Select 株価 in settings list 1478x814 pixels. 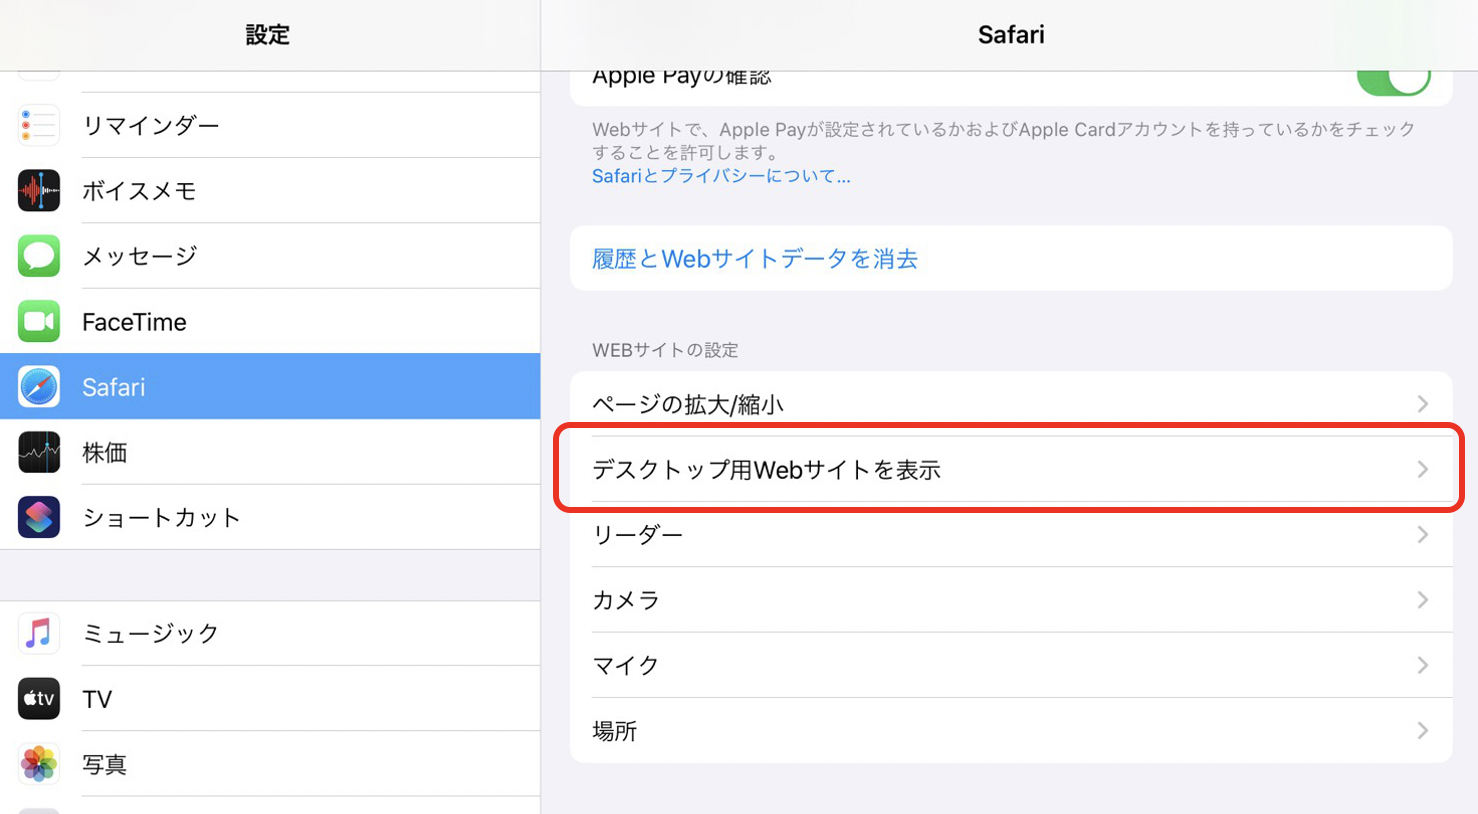(x=270, y=452)
